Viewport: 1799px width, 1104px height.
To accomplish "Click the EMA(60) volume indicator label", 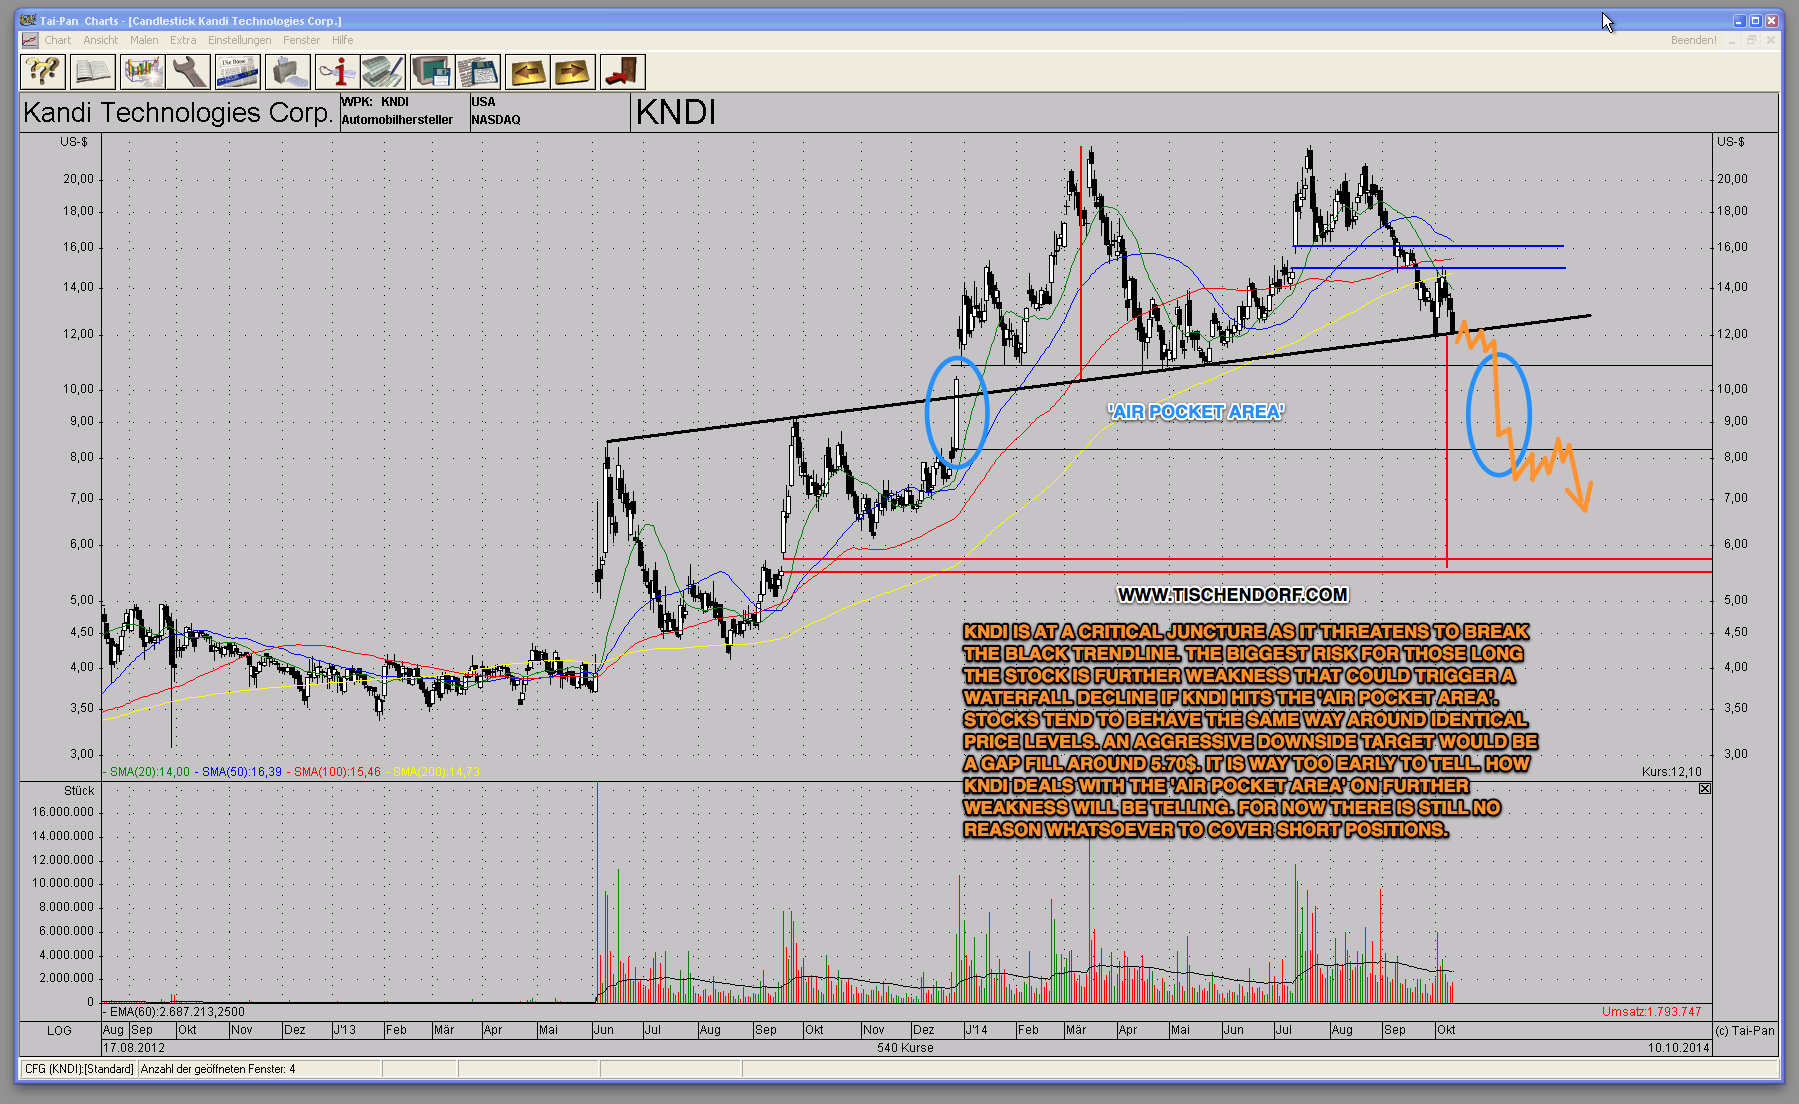I will 176,1012.
